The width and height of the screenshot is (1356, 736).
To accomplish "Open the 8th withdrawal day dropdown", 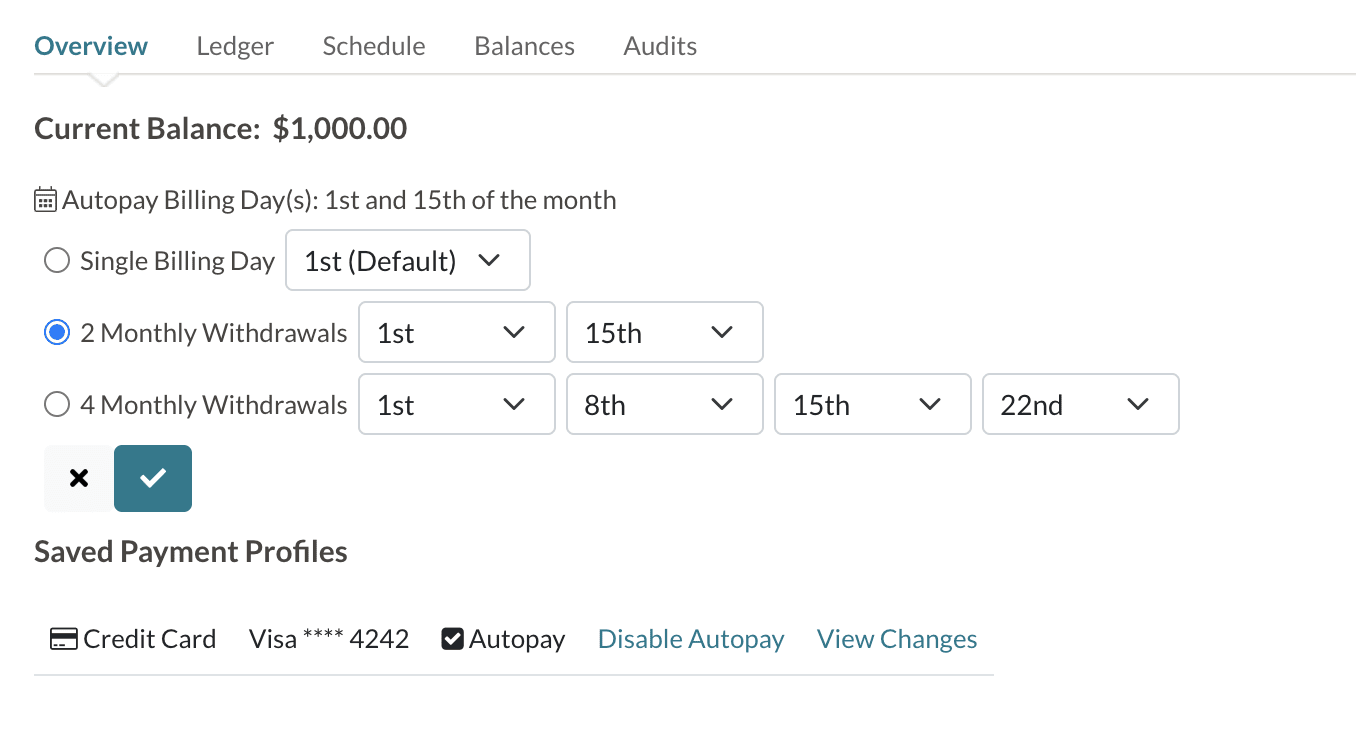I will (x=664, y=405).
